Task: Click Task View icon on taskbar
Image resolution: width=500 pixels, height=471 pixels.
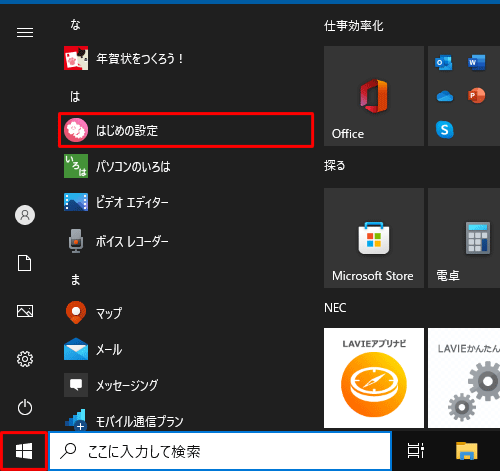Action: pos(416,451)
